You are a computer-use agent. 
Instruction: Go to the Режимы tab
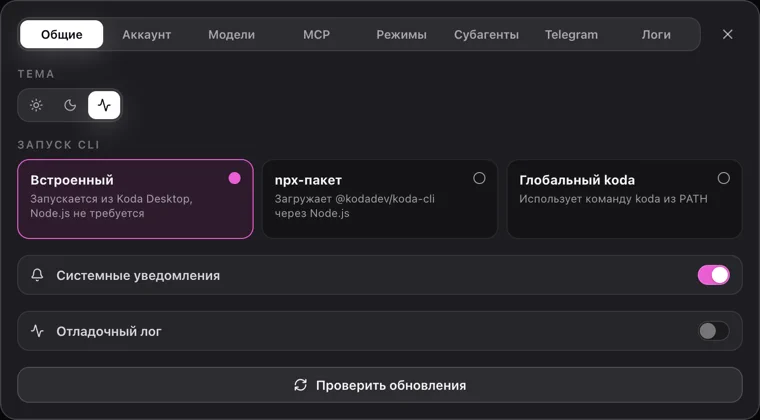(x=401, y=34)
